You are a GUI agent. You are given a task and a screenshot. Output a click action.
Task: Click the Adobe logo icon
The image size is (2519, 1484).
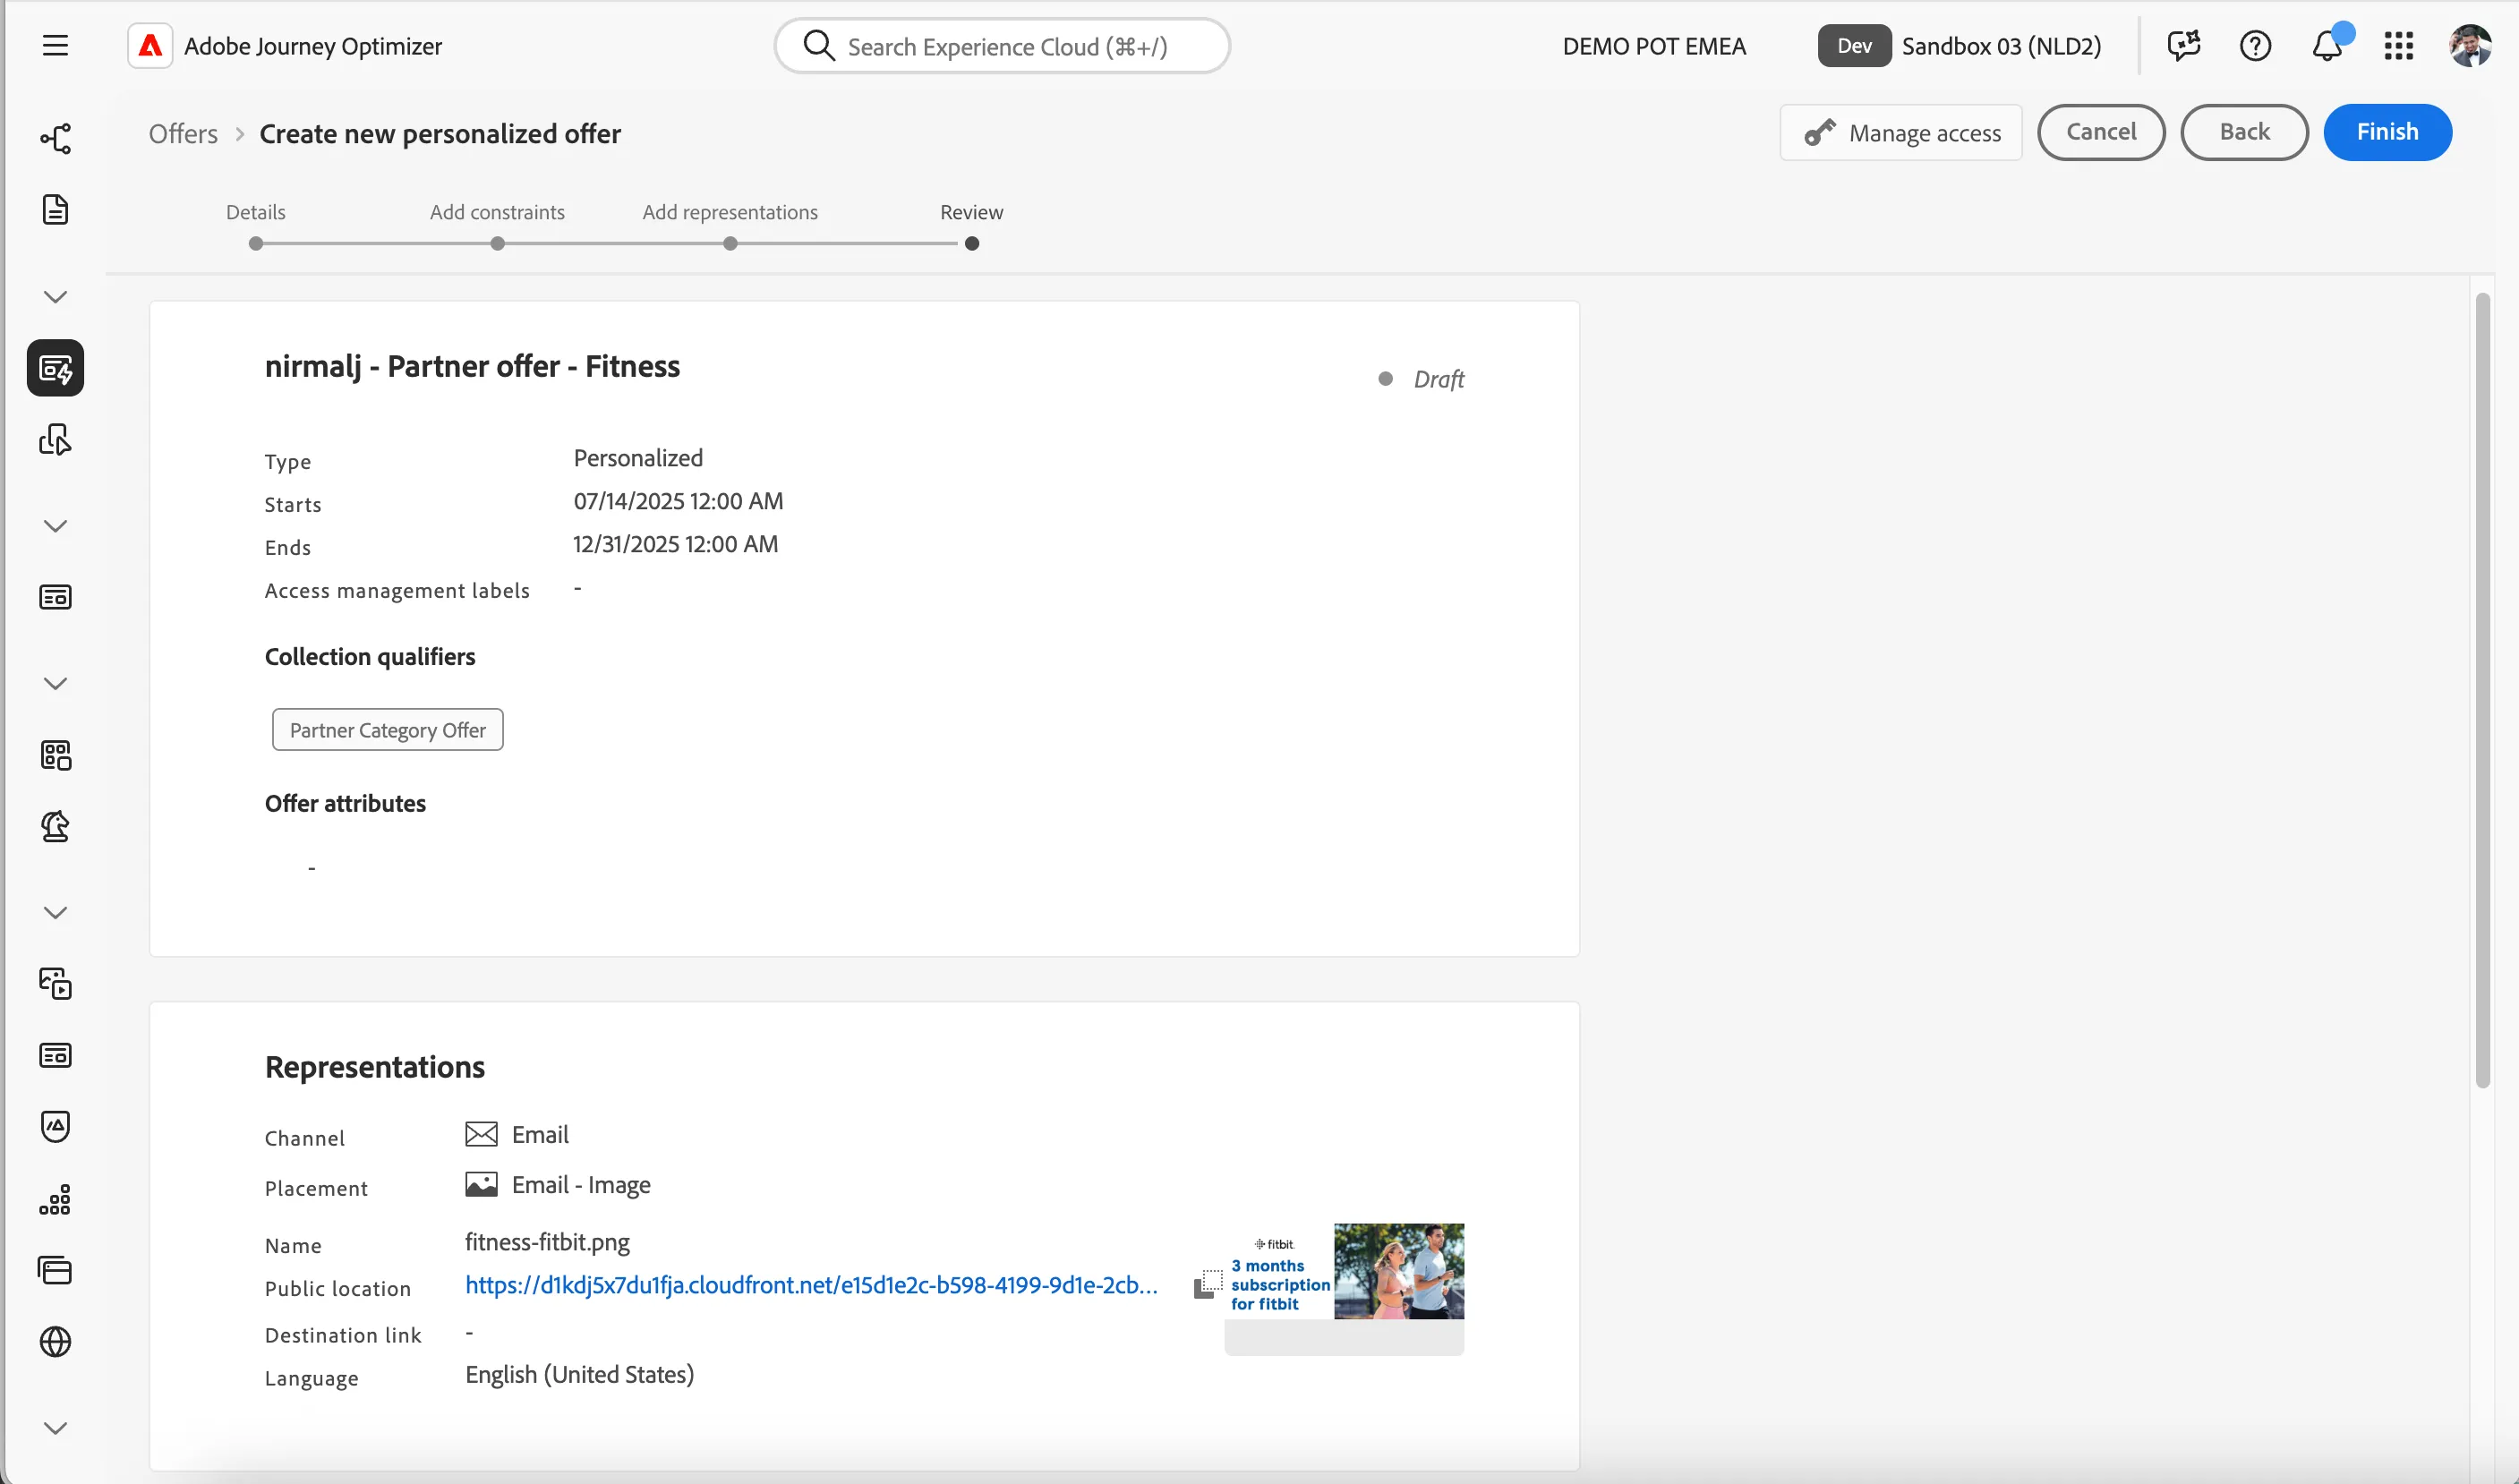[150, 46]
